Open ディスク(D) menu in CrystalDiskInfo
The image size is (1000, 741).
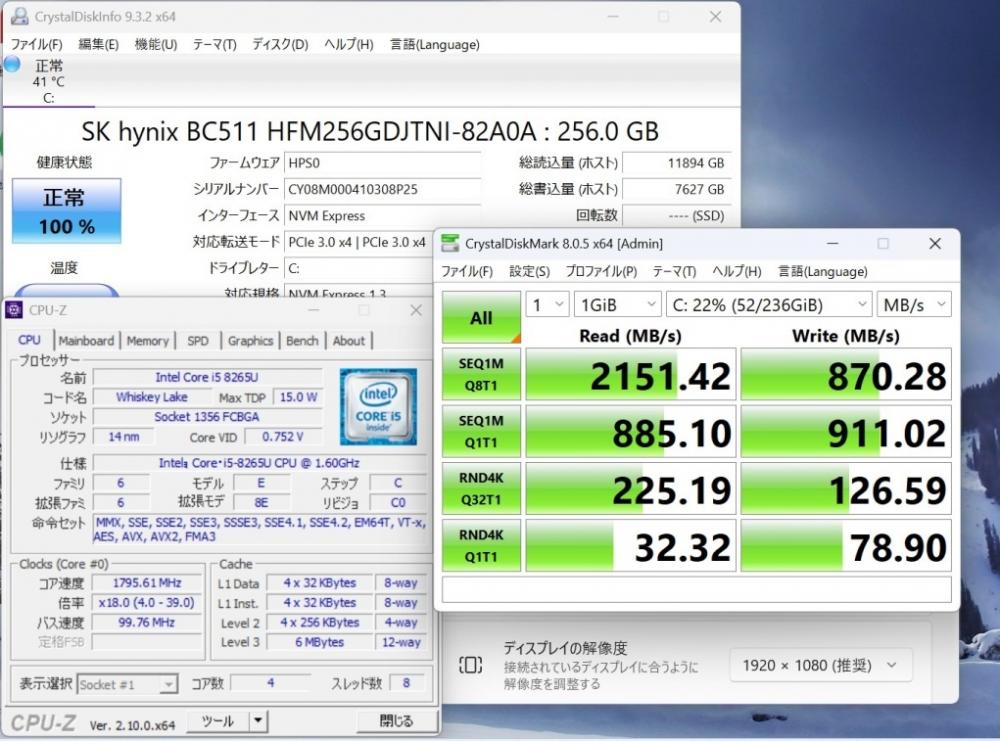(280, 44)
